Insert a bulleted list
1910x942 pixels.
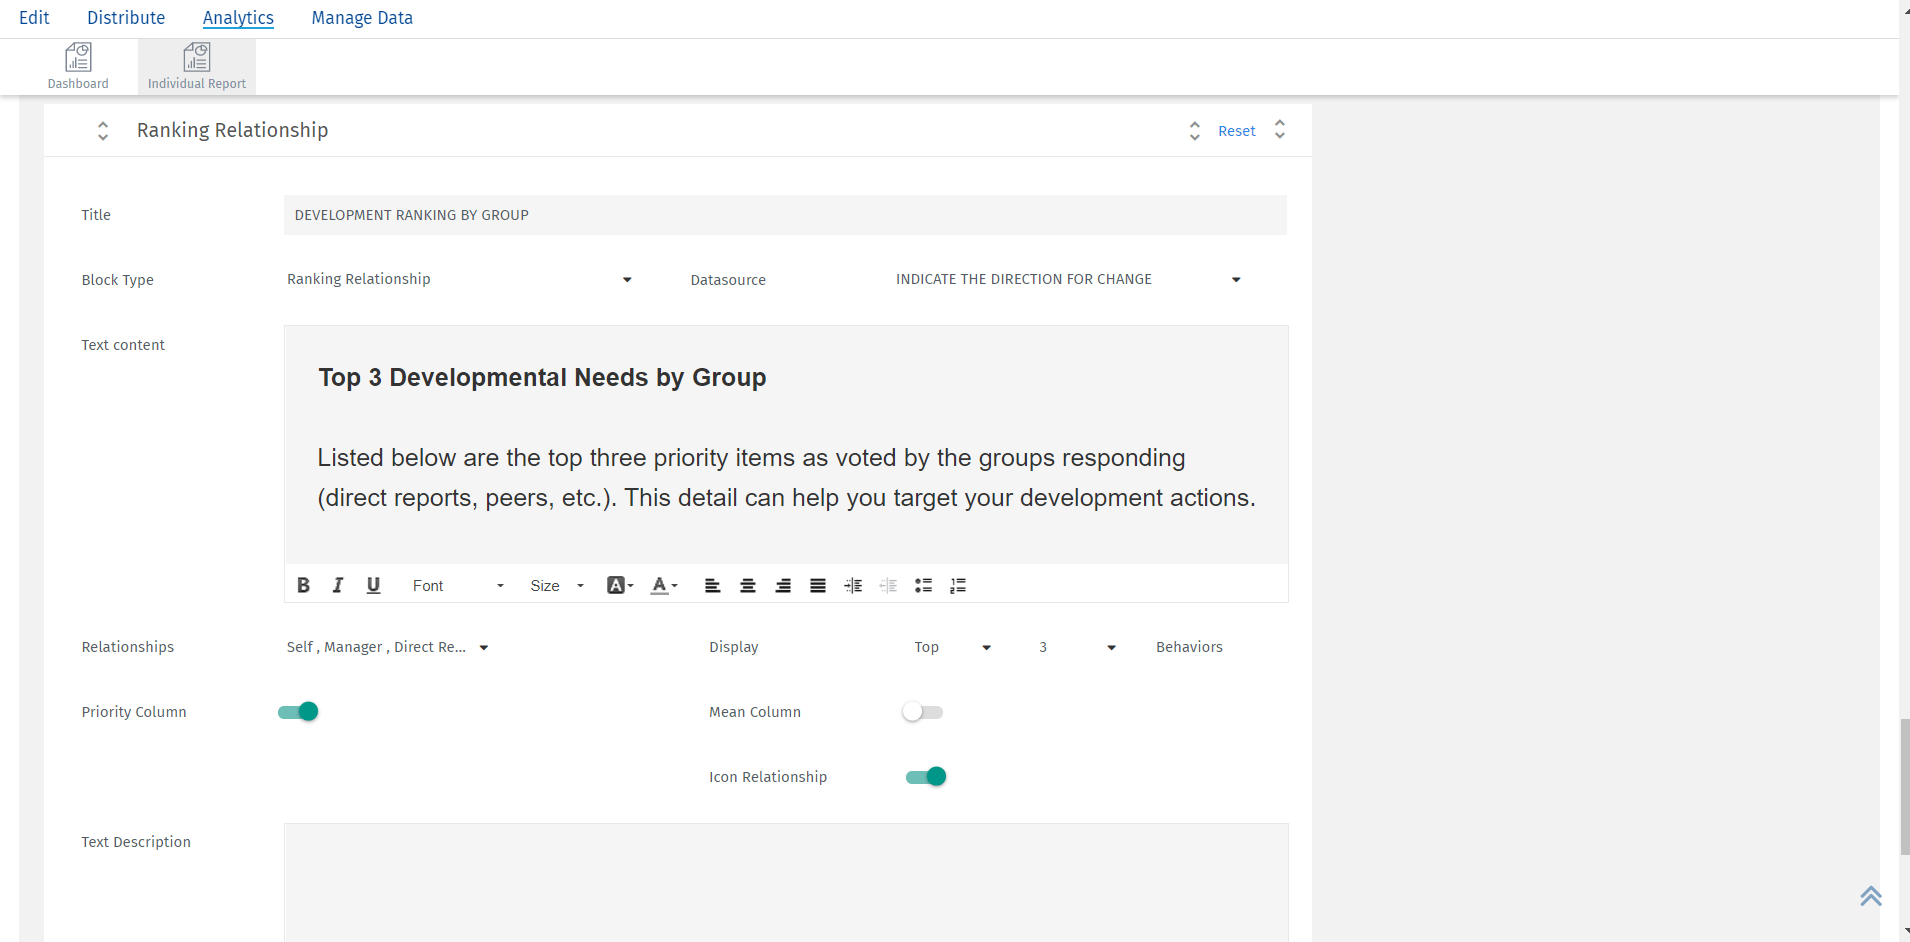(x=923, y=585)
